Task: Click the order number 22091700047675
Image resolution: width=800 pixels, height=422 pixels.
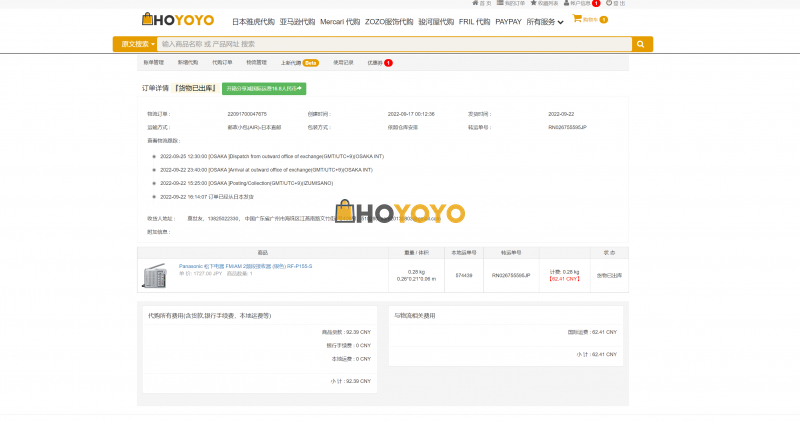Action: coord(247,114)
